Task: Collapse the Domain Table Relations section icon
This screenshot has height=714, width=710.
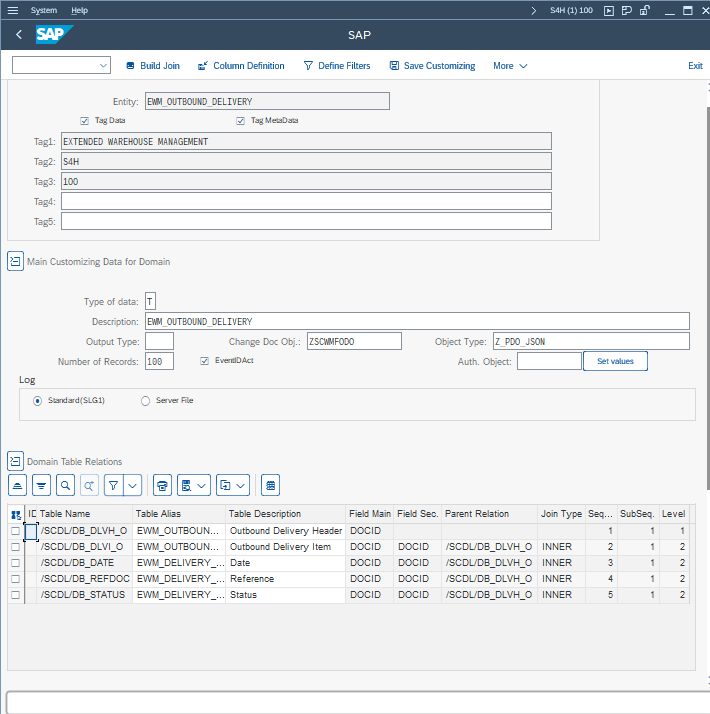Action: pyautogui.click(x=15, y=461)
